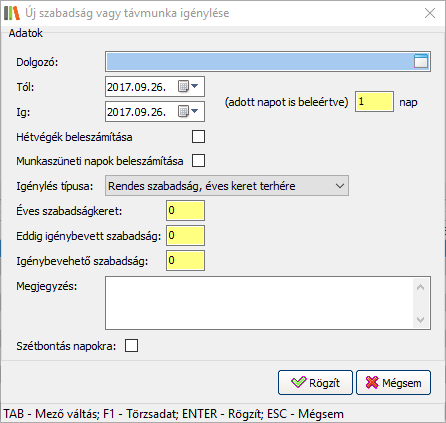
Task: Open the Tól date dropdown arrow
Action: (x=195, y=86)
